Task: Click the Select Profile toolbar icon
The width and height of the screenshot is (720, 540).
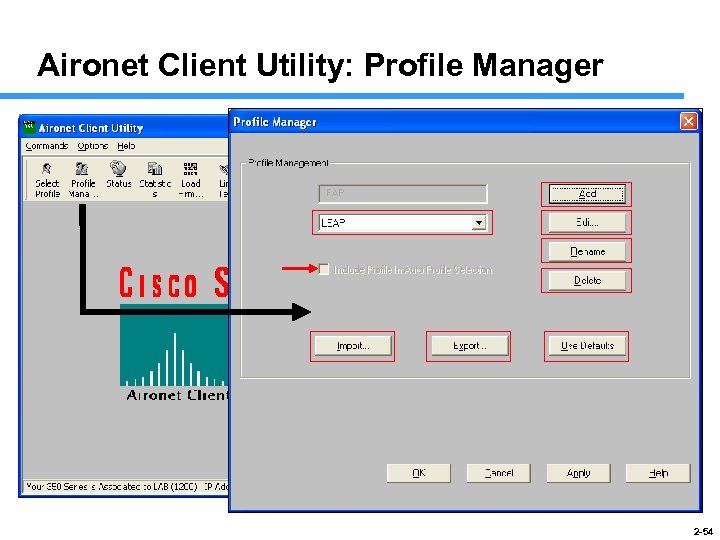Action: 47,180
